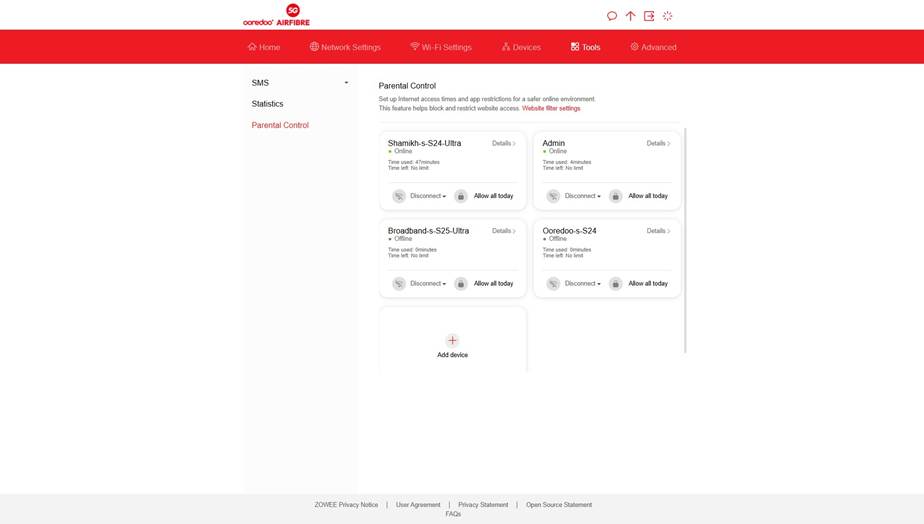Viewport: 924px width, 524px height.
Task: Click disconnect icon on Ooredoo-s-S24 card
Action: 553,284
